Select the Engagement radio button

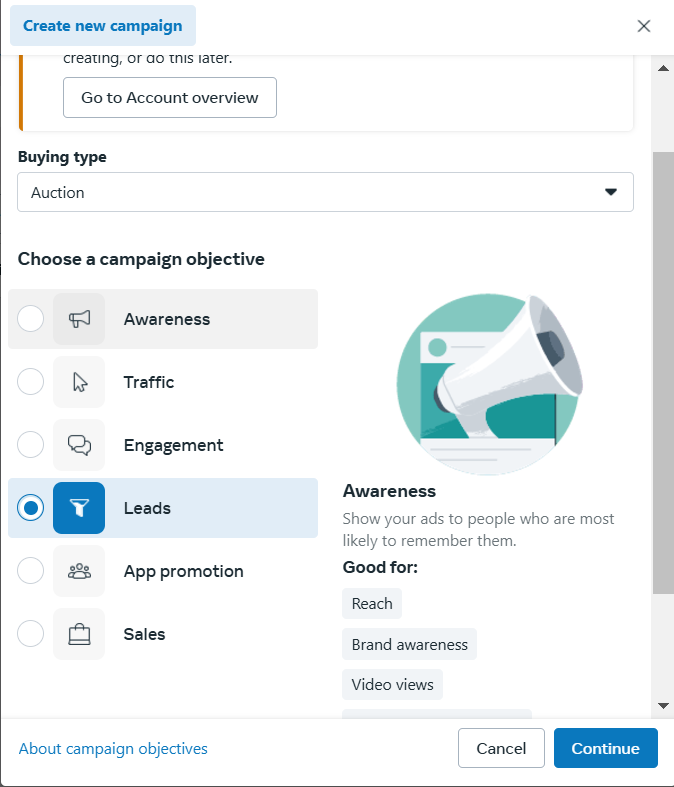point(31,445)
